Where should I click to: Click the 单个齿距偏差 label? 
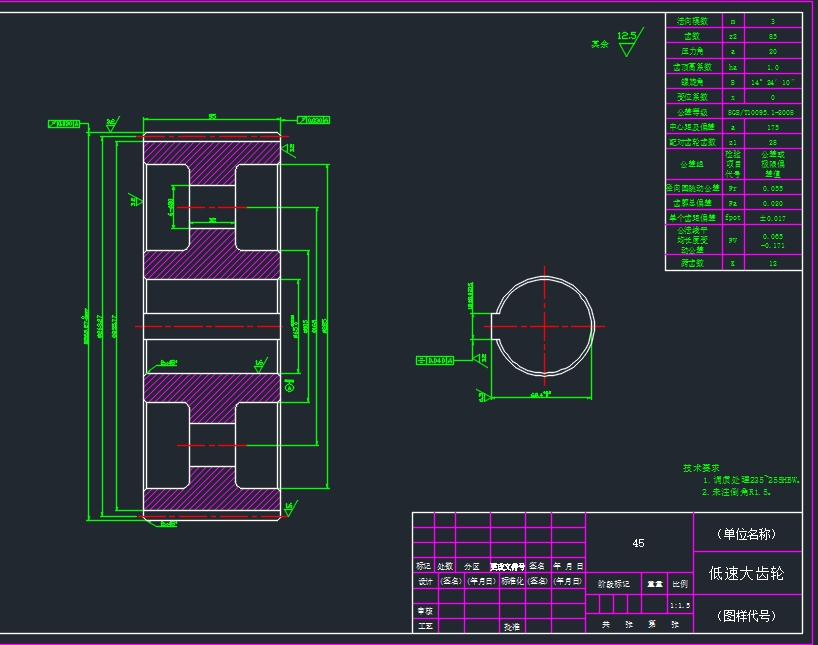click(x=692, y=218)
